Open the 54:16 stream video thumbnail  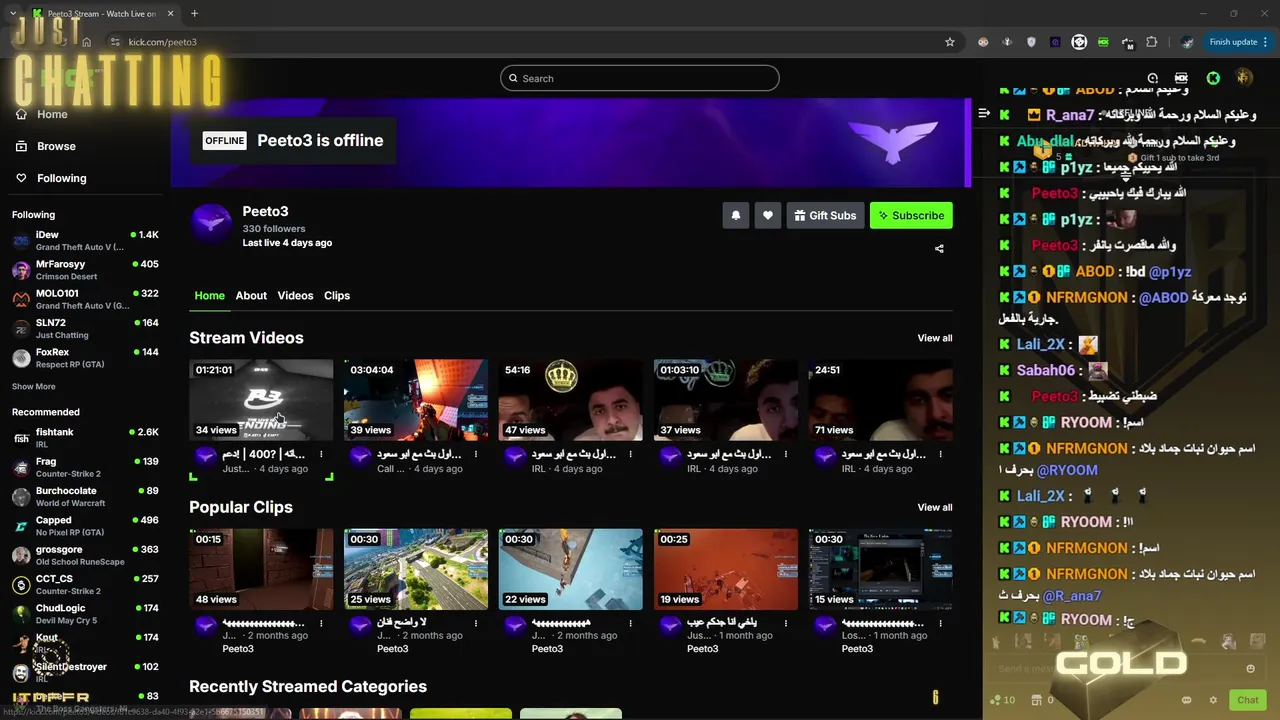point(571,400)
